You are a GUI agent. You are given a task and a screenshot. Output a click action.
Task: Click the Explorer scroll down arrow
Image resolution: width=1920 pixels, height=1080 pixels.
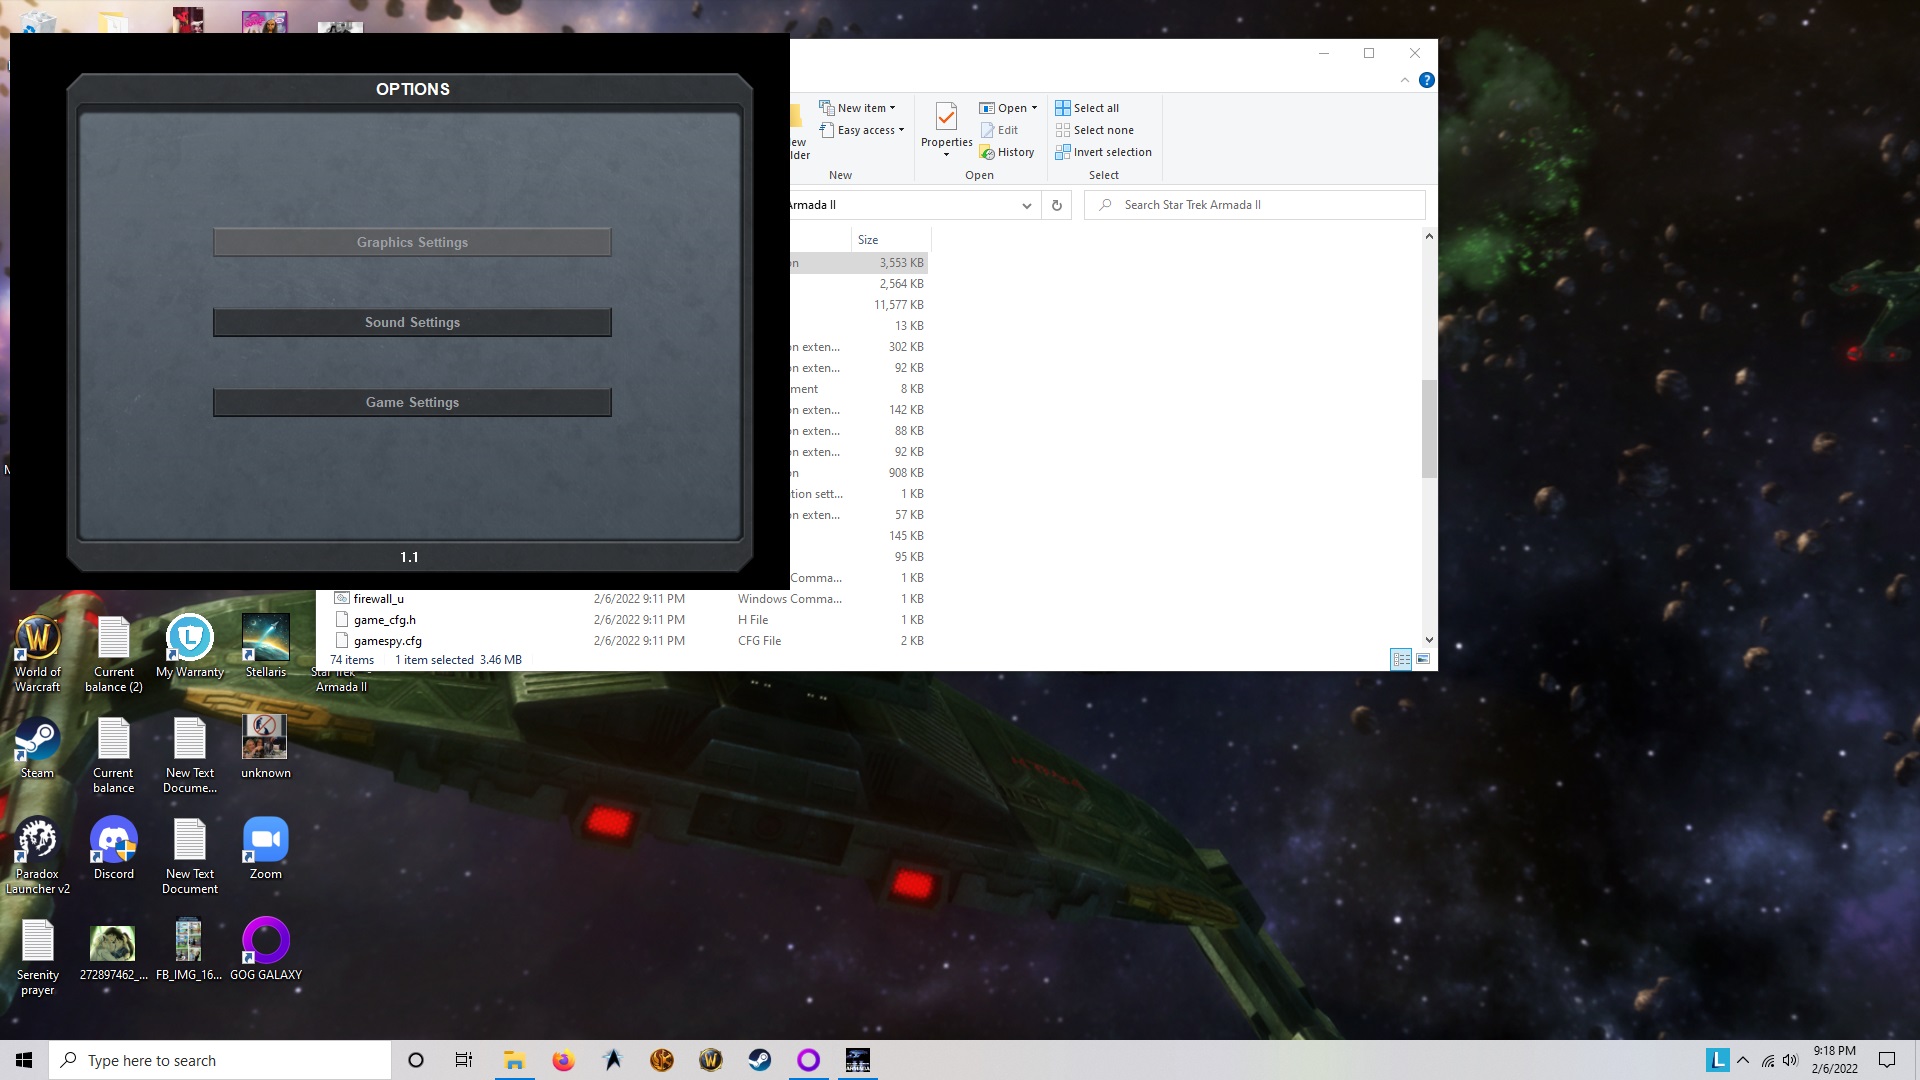(1429, 640)
